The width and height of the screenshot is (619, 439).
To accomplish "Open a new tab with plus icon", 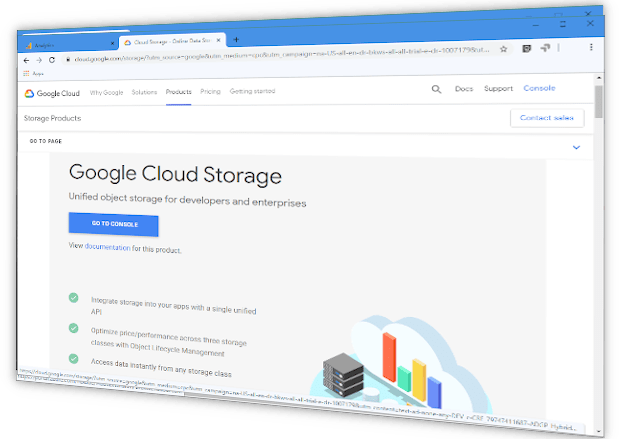I will pyautogui.click(x=236, y=39).
